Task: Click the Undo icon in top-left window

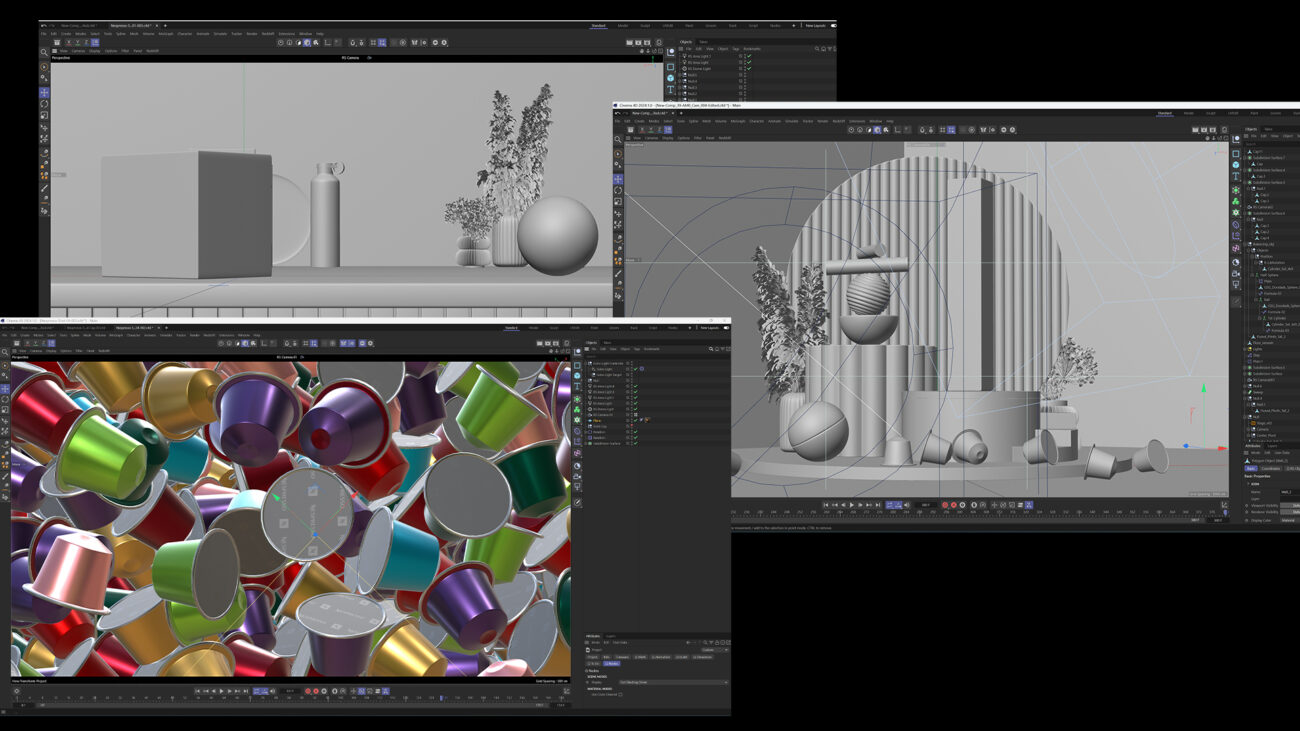Action: (43, 26)
